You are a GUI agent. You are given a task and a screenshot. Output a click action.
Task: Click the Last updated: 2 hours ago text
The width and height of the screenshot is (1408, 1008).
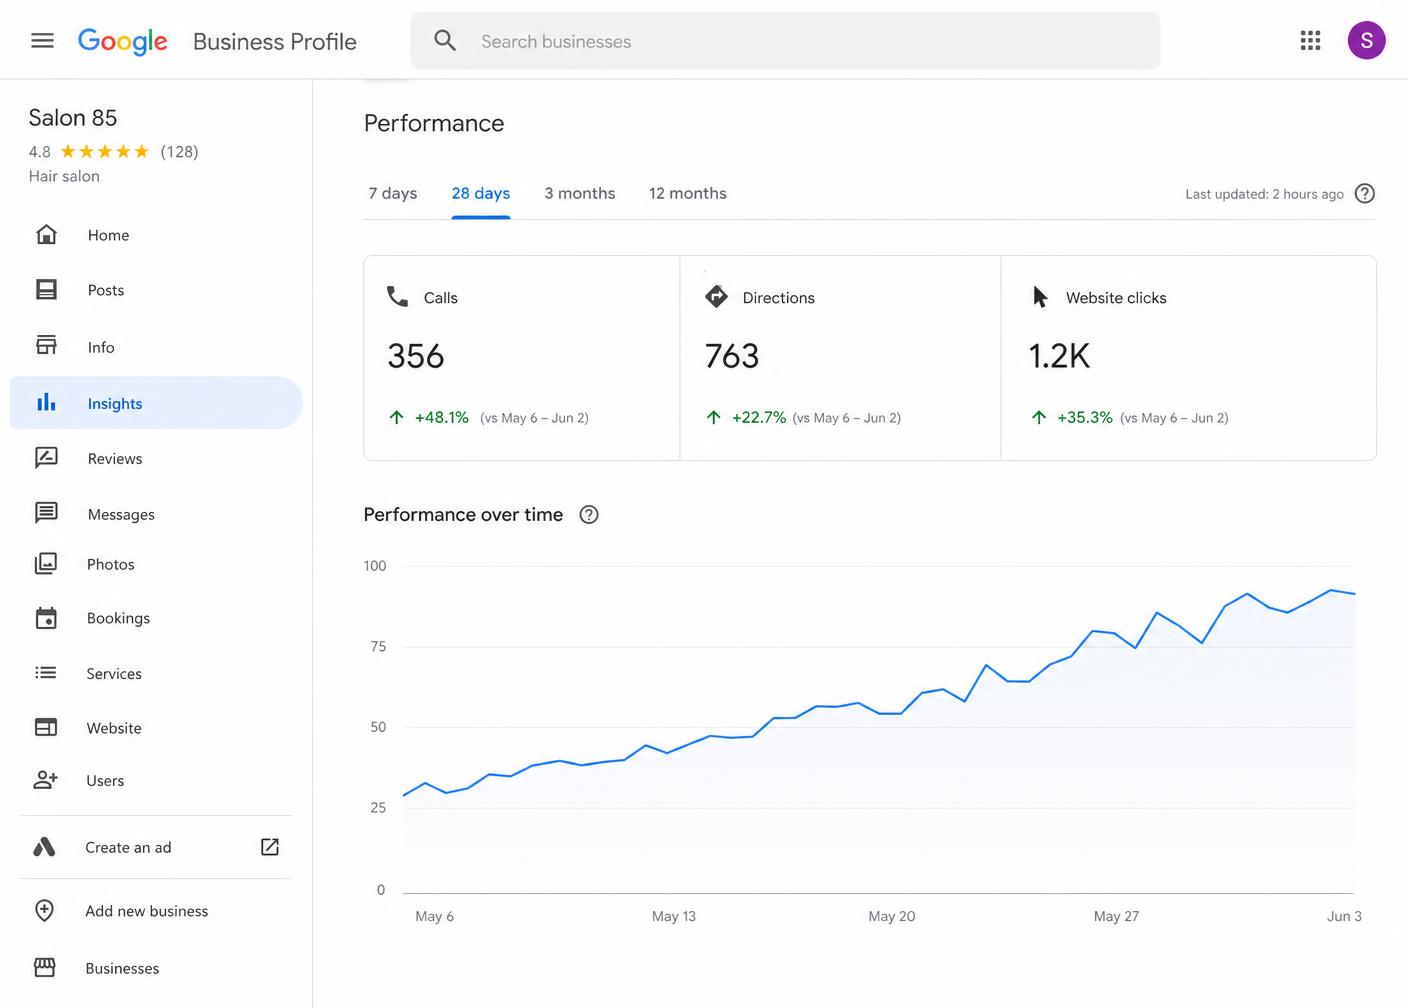pos(1264,194)
